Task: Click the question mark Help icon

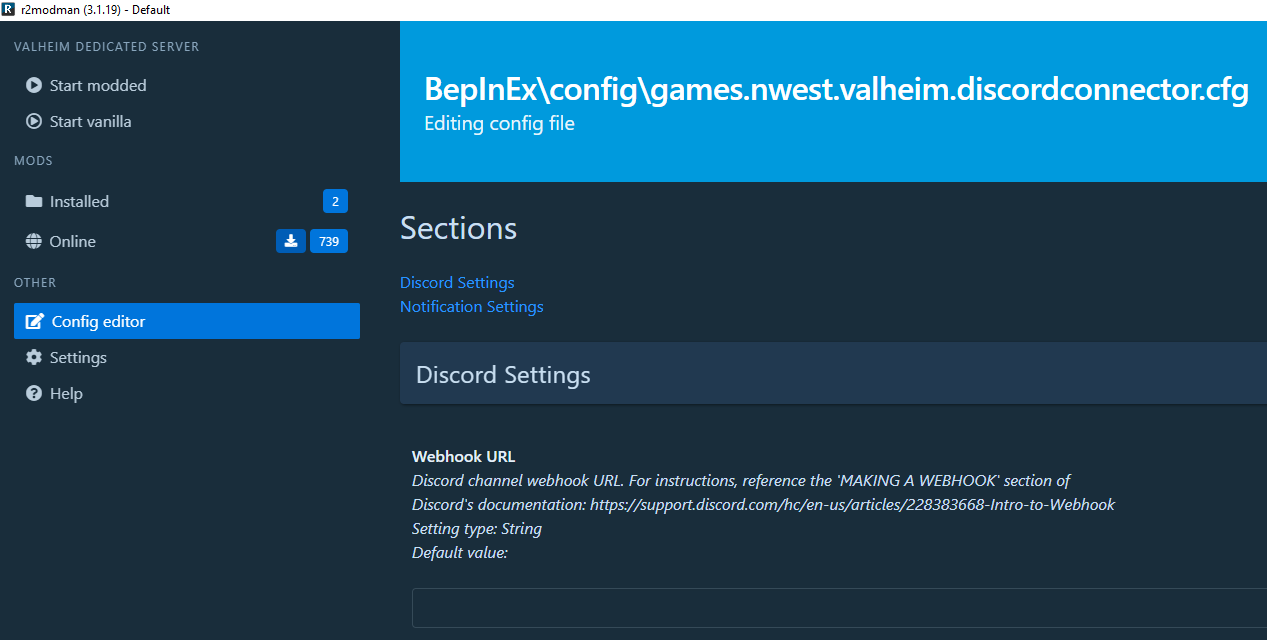Action: 34,394
